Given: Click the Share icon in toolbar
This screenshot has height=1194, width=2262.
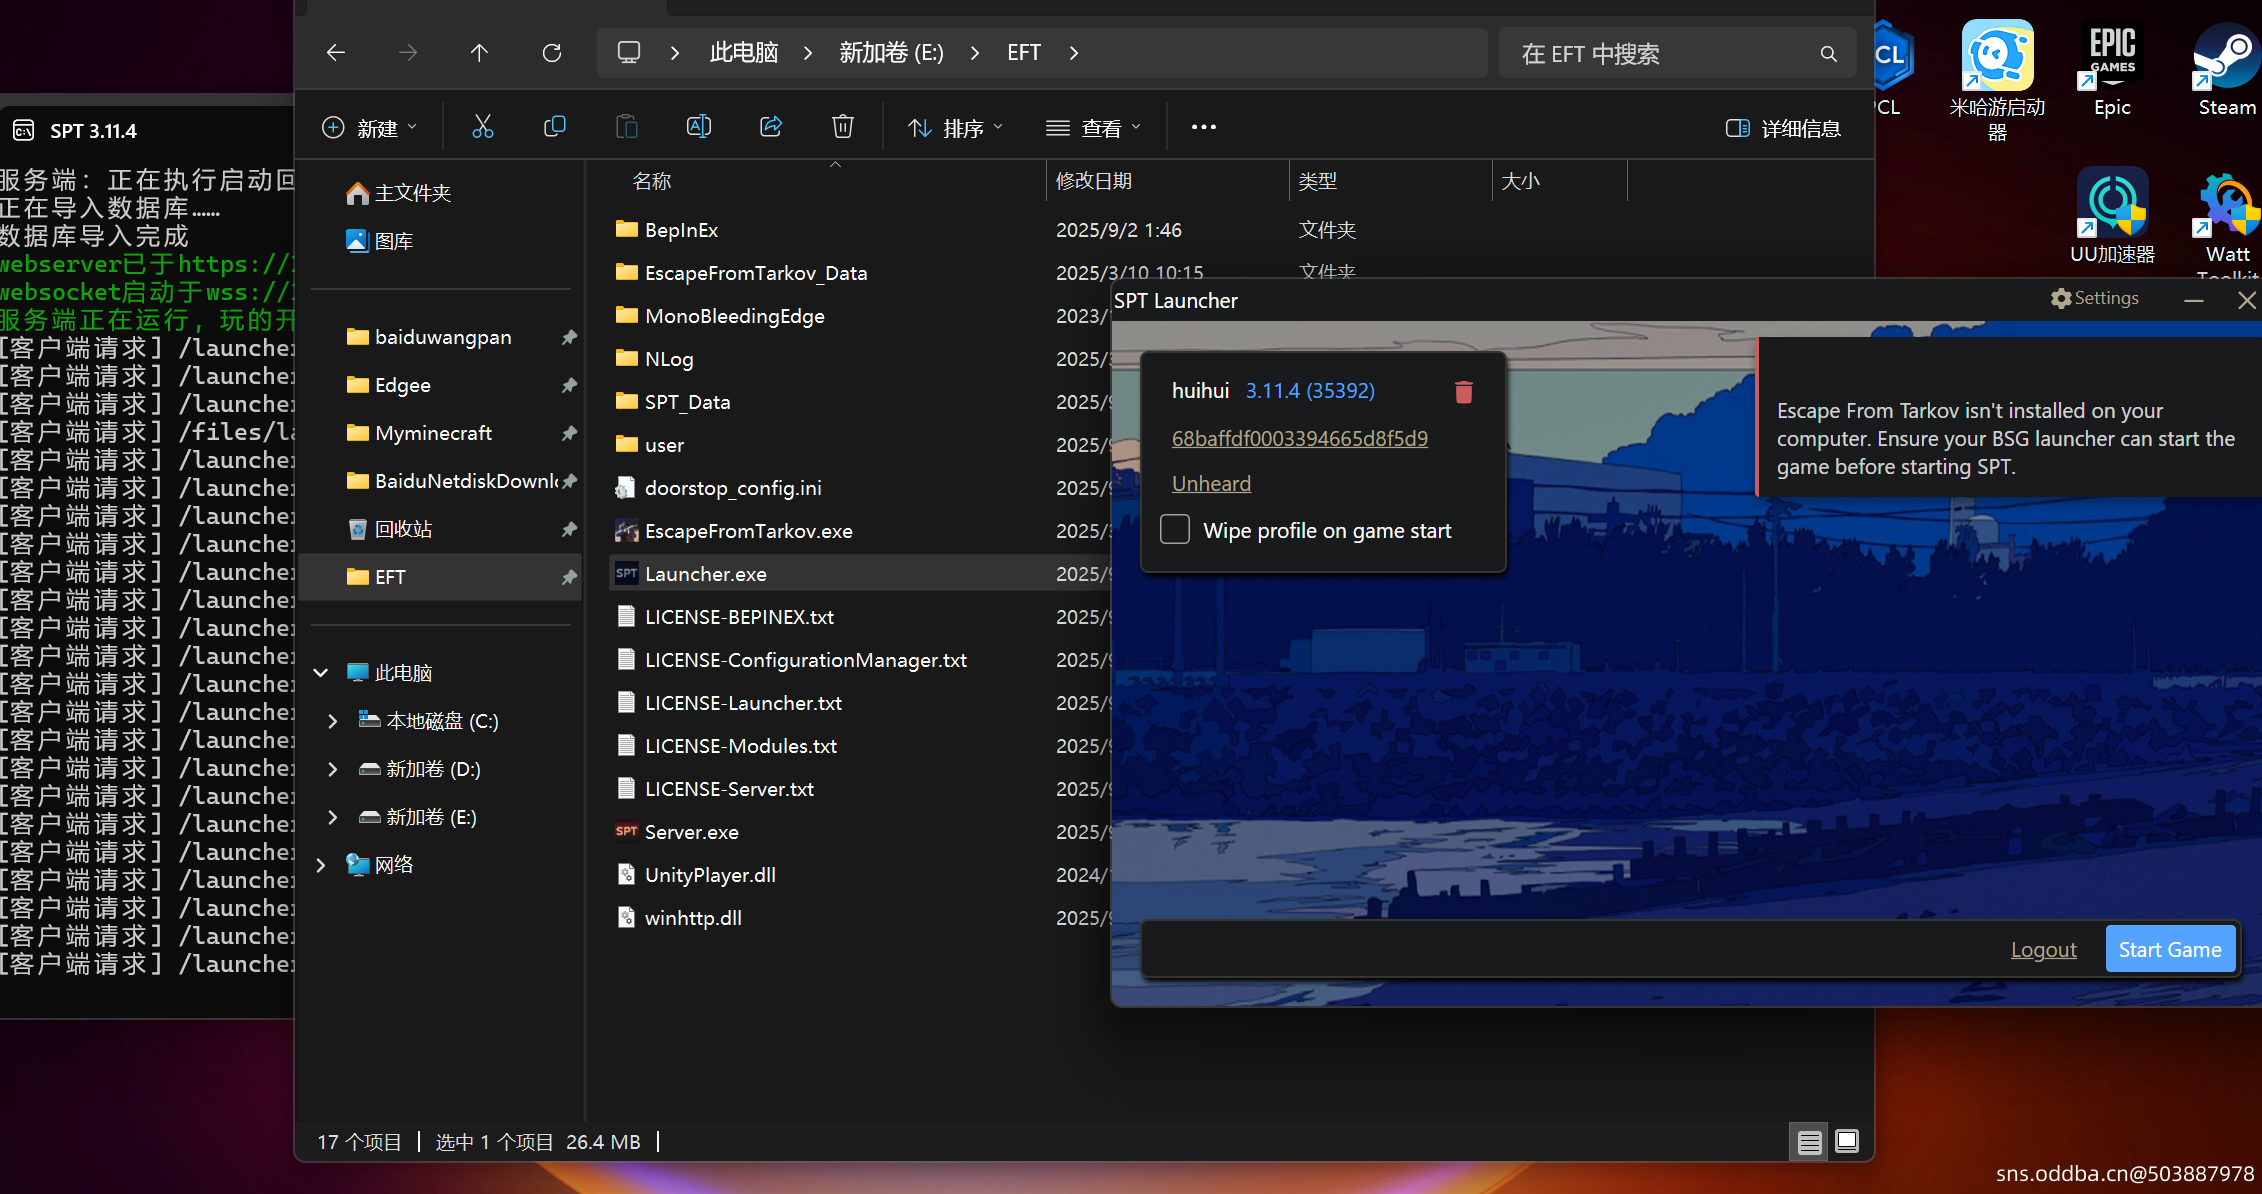Looking at the screenshot, I should (x=771, y=127).
